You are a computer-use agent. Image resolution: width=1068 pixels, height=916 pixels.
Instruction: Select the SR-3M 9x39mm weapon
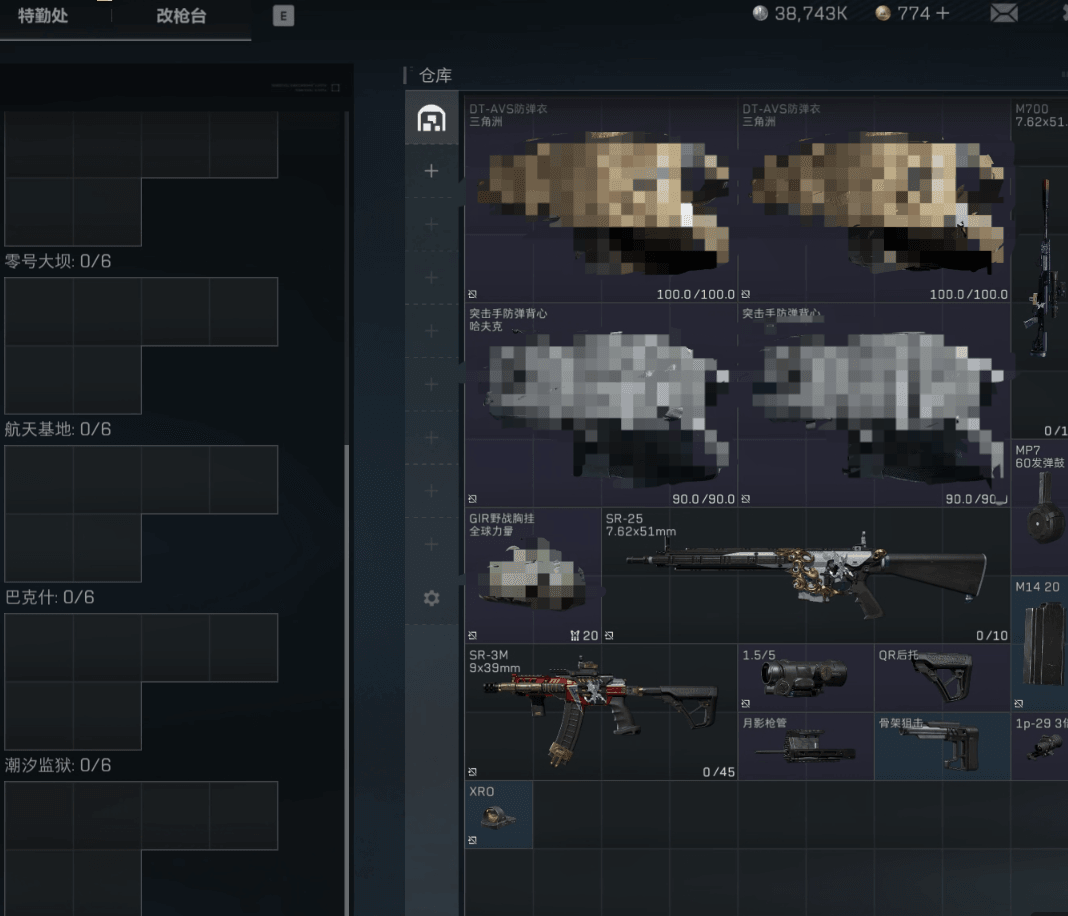click(600, 712)
